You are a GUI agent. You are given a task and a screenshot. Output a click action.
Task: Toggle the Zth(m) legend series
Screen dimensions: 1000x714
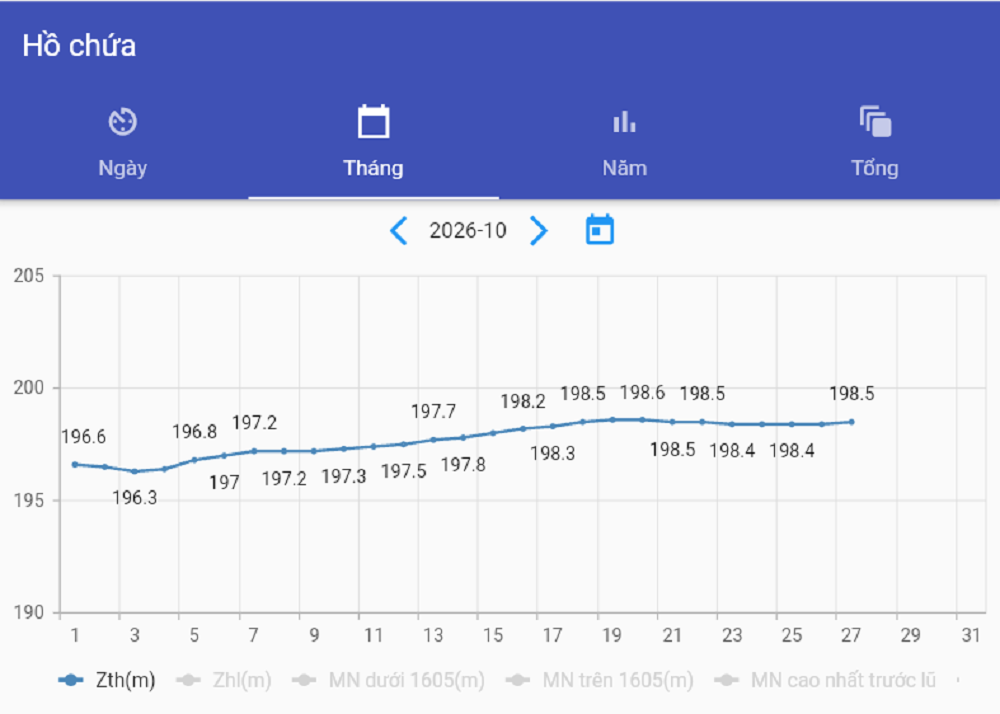click(107, 680)
